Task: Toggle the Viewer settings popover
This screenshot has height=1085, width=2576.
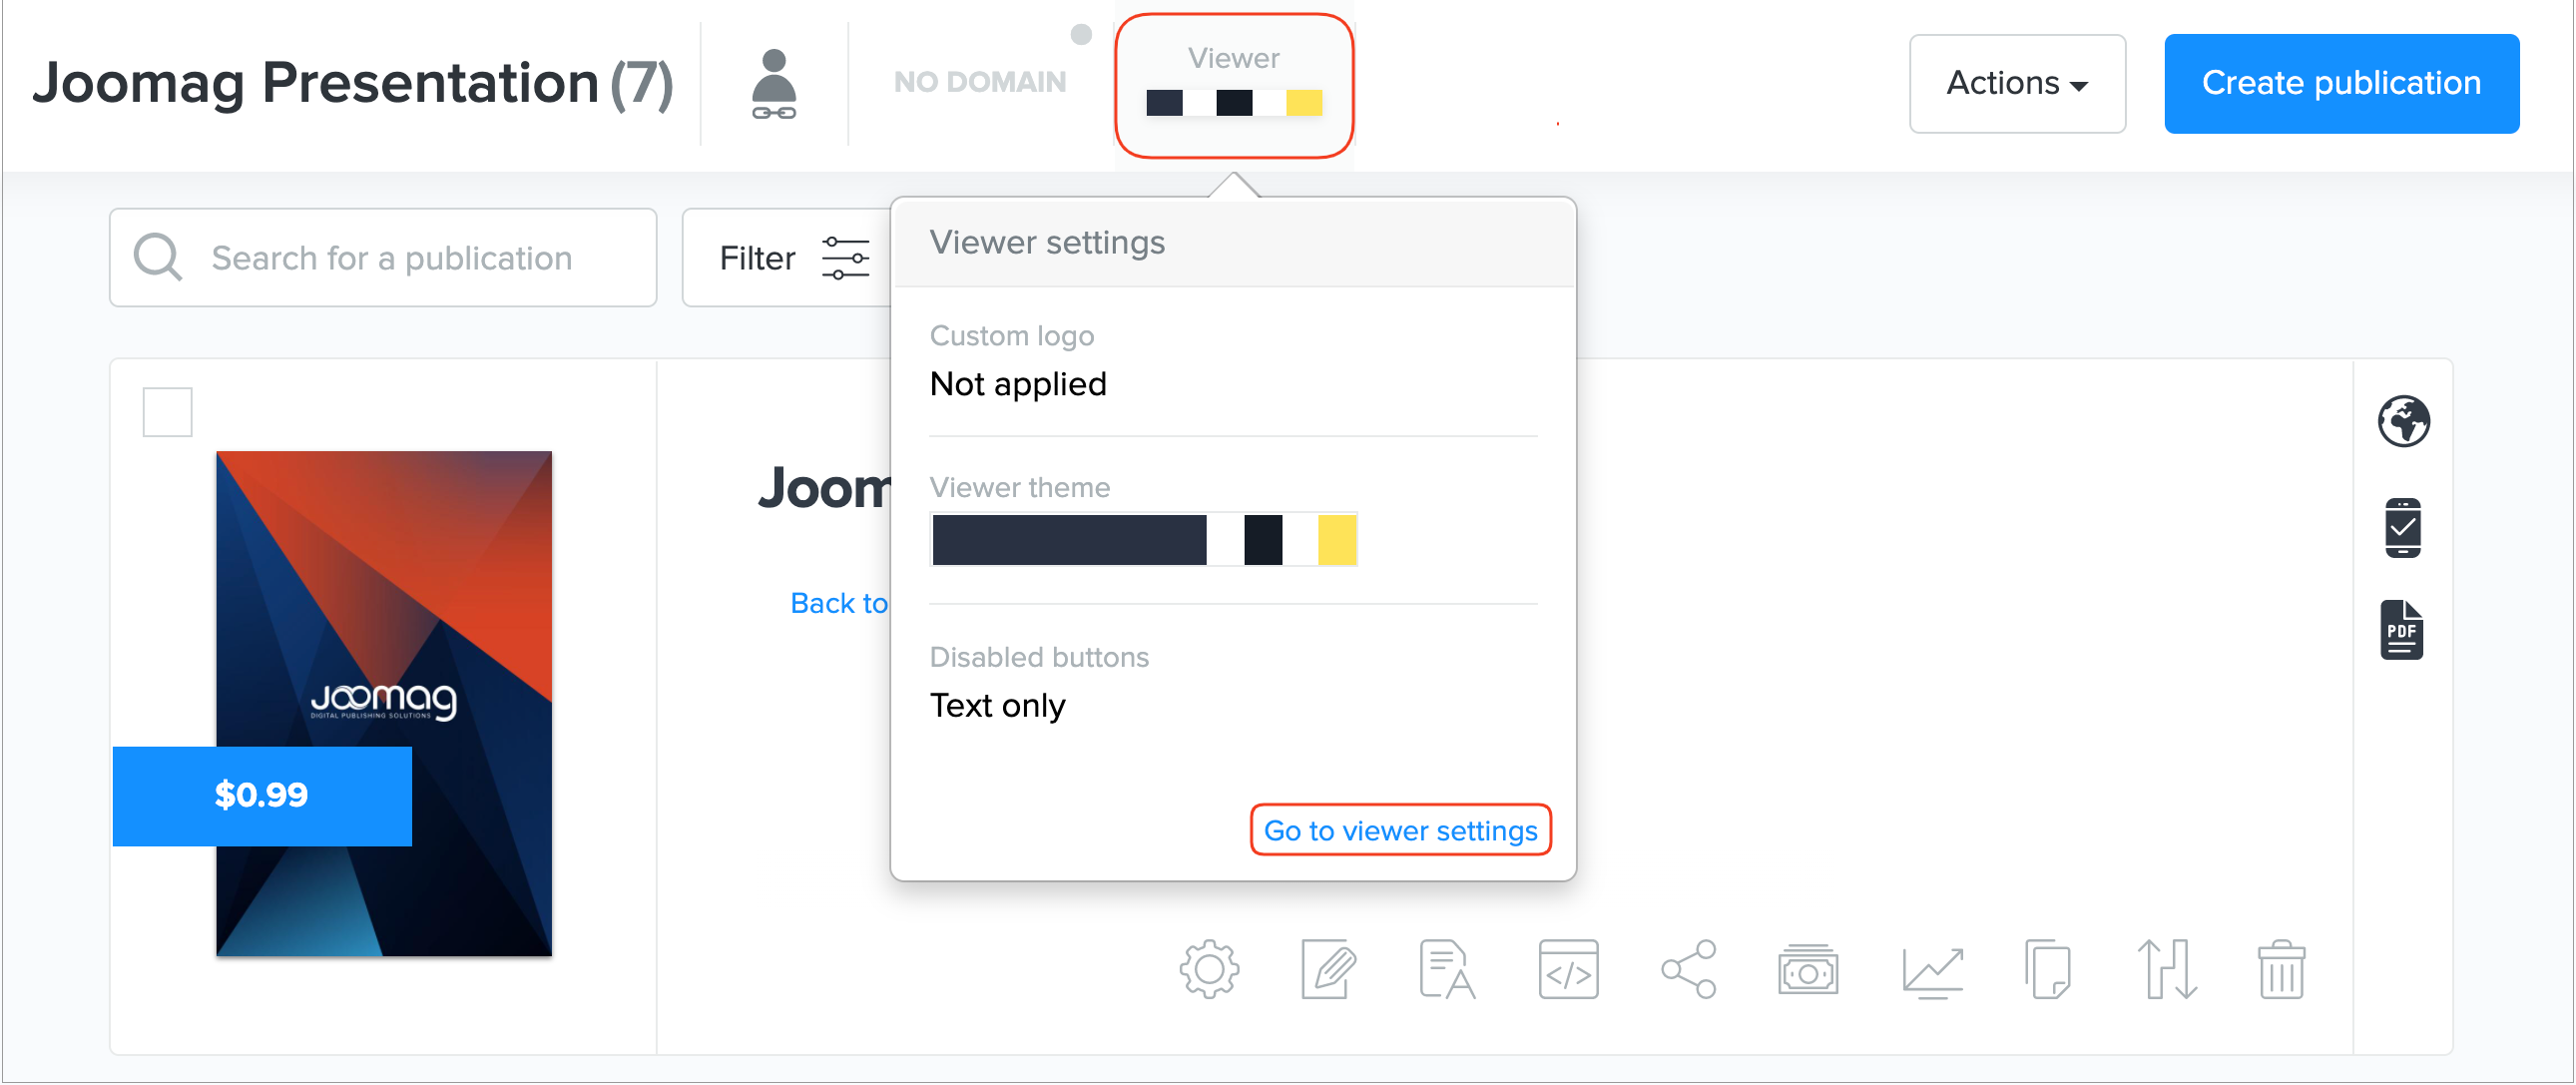Action: [1233, 84]
